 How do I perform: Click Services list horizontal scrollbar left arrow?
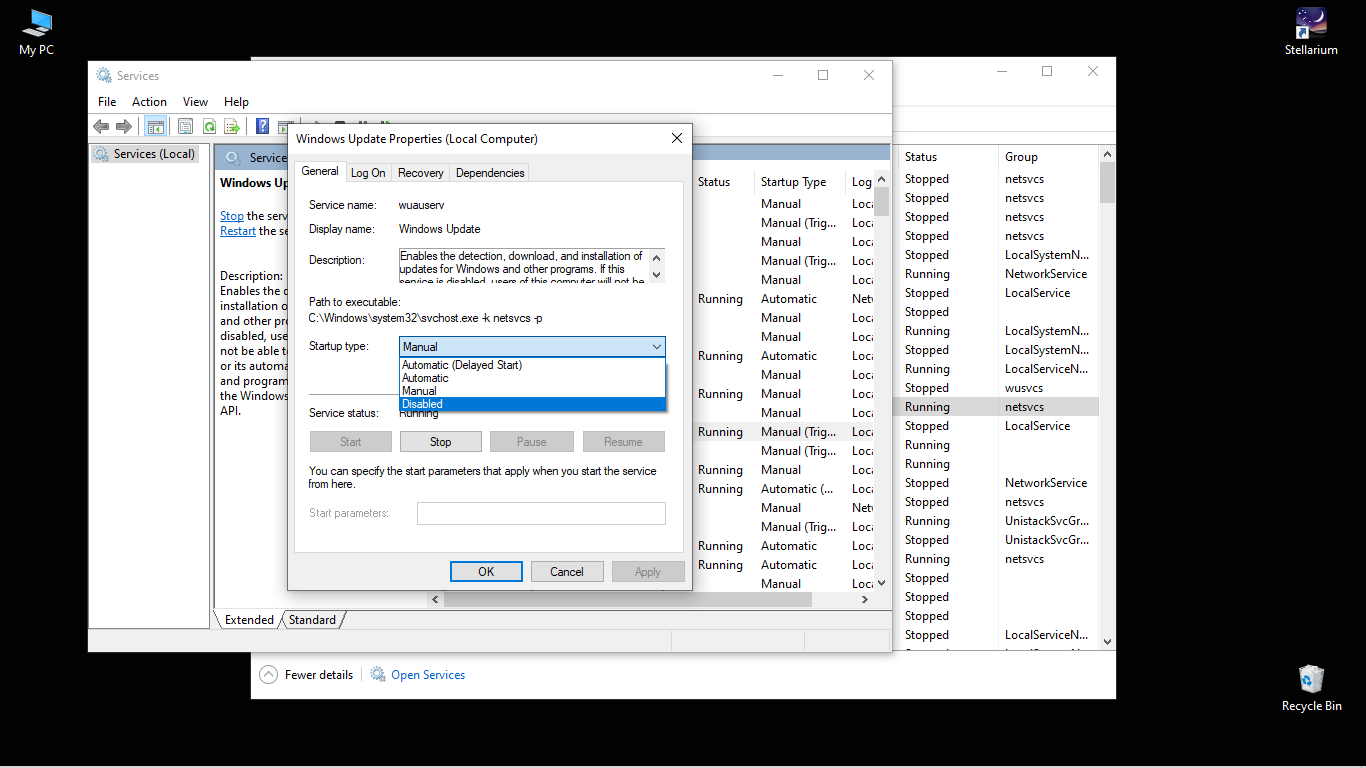click(436, 600)
